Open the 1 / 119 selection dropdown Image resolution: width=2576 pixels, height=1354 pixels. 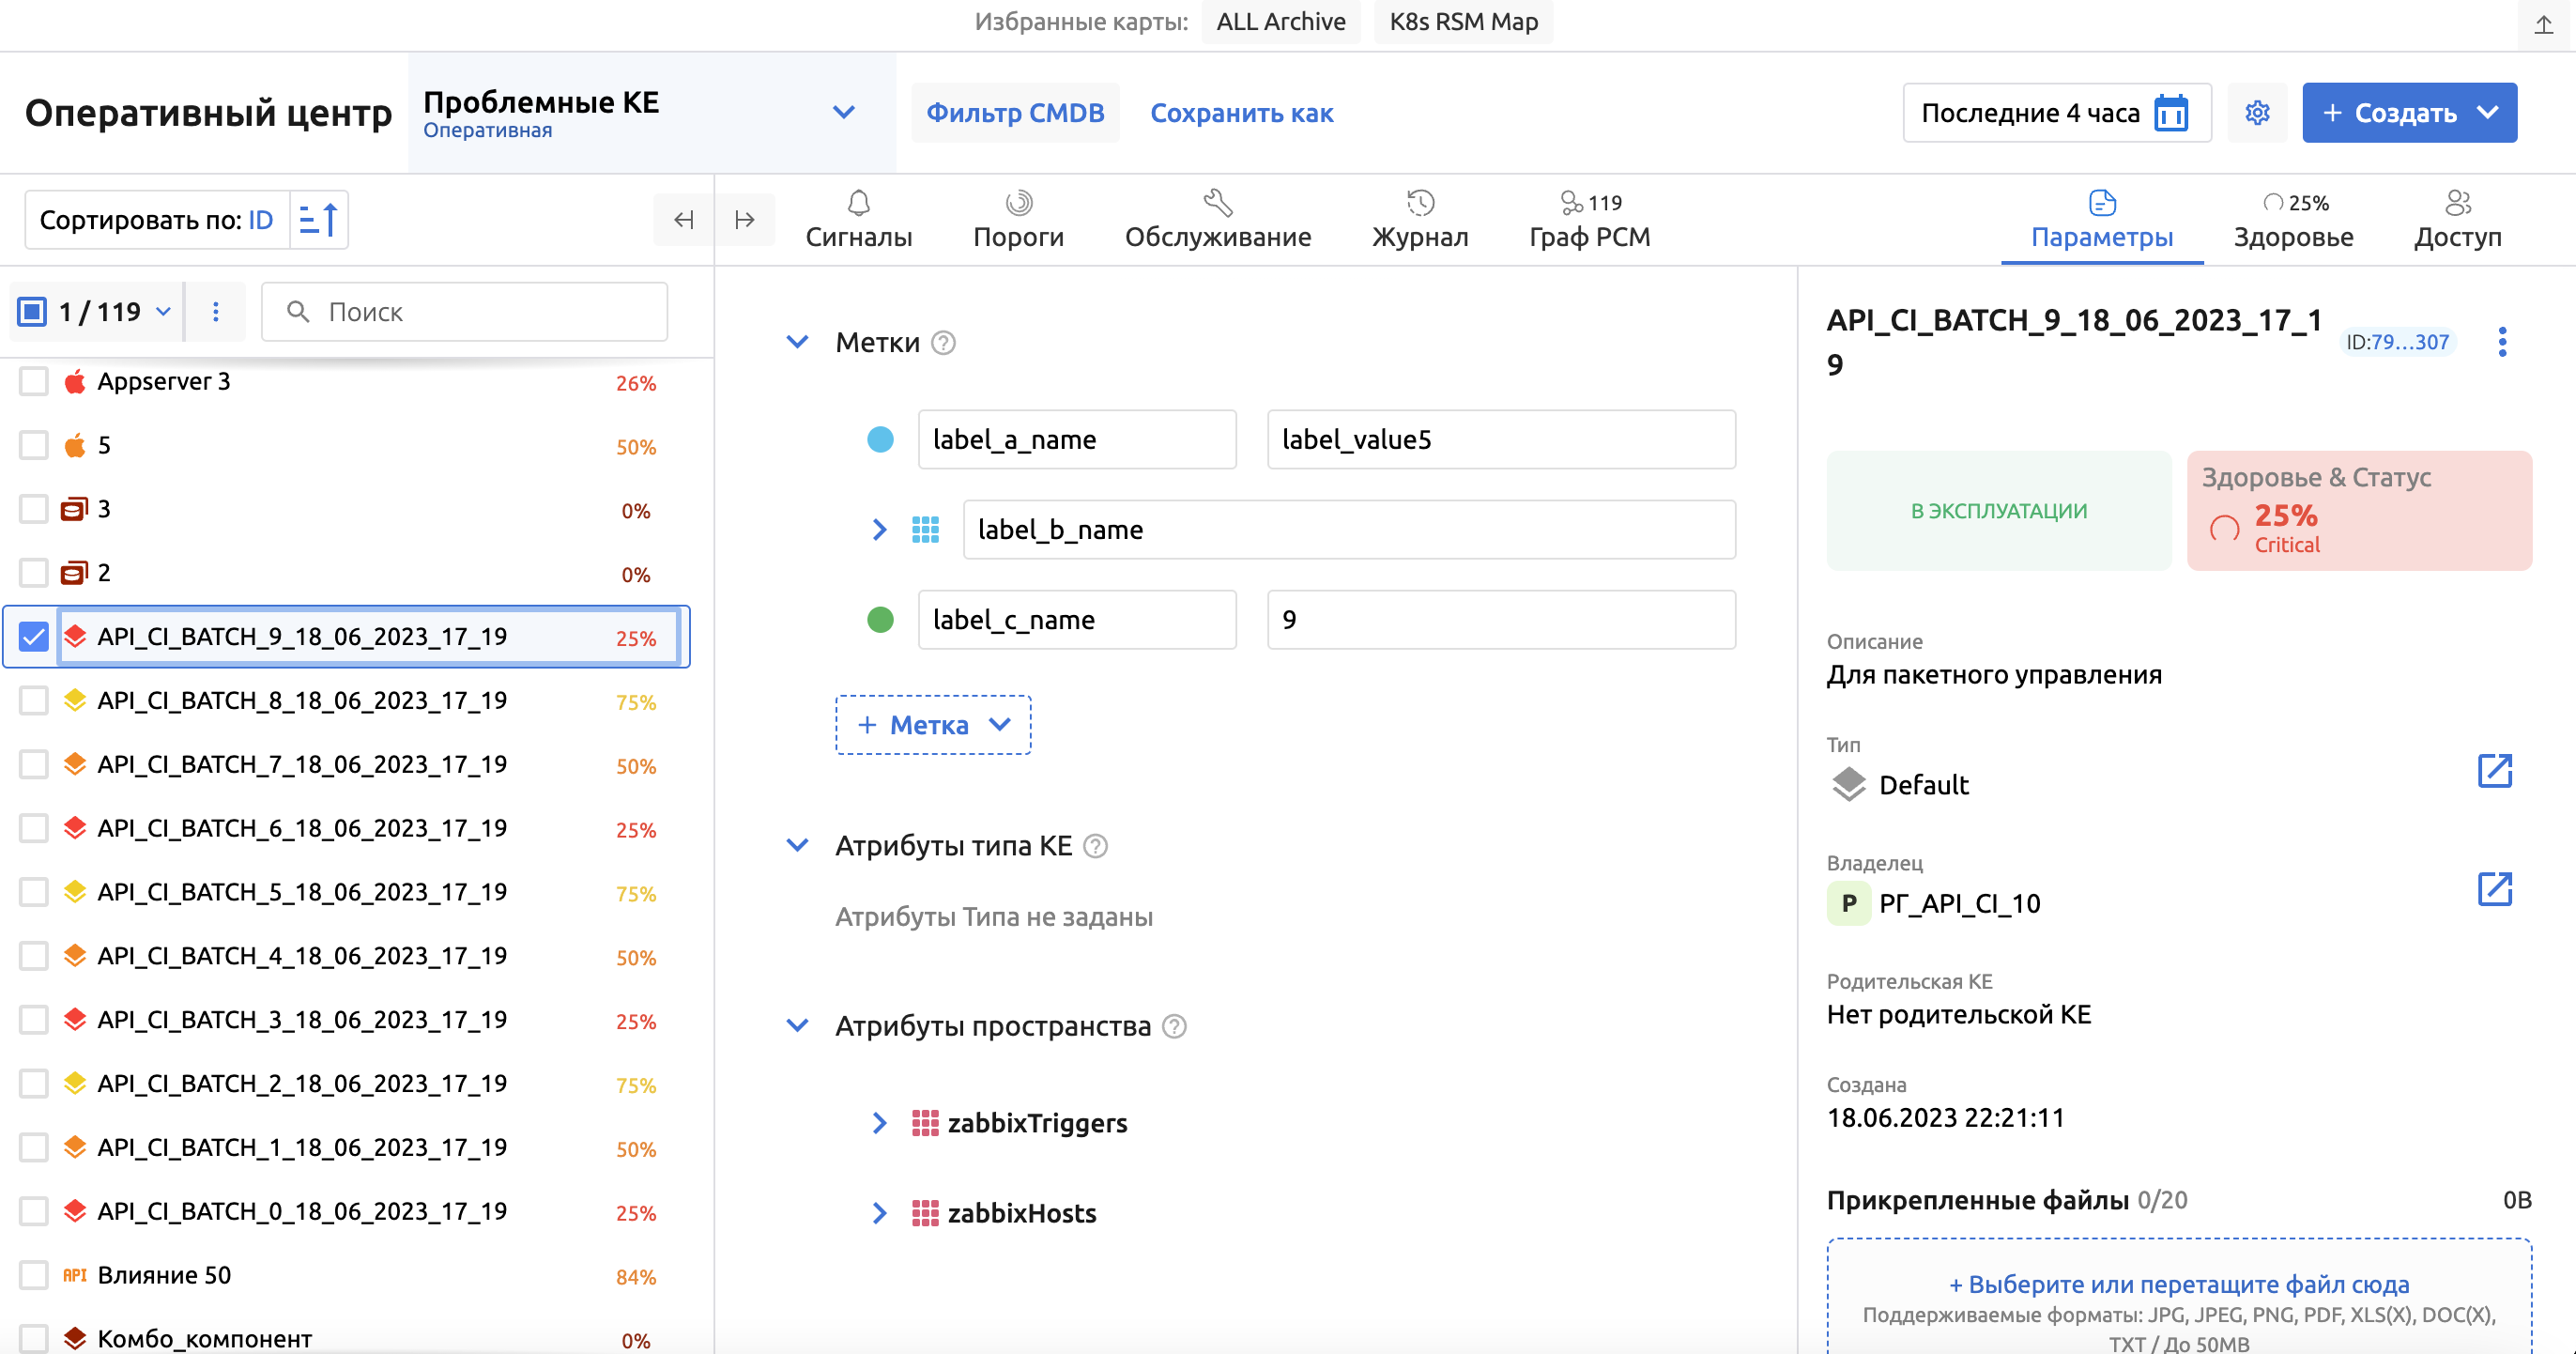[x=164, y=312]
